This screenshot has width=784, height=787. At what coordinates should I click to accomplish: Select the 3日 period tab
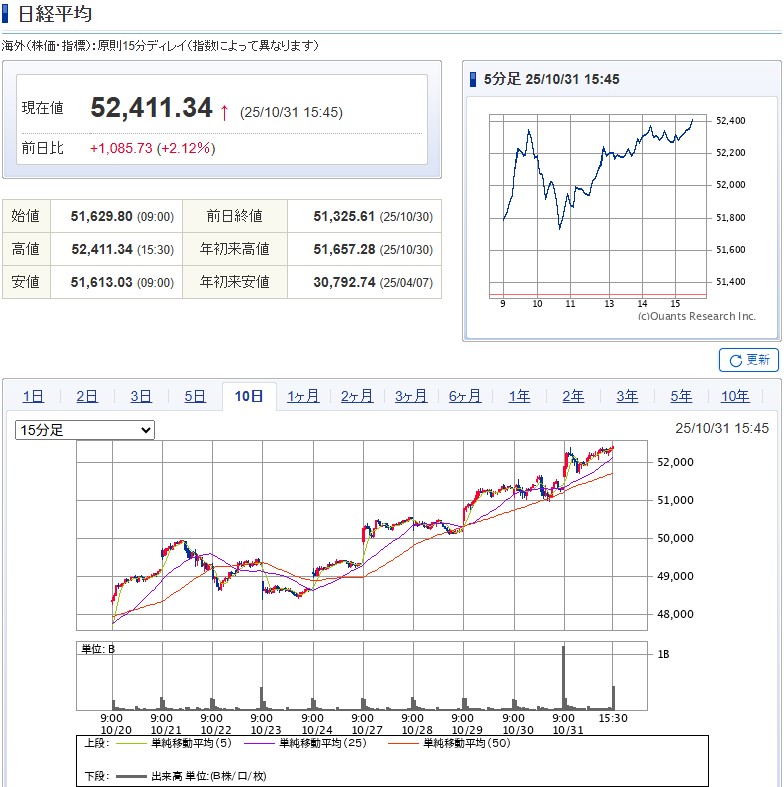click(141, 396)
